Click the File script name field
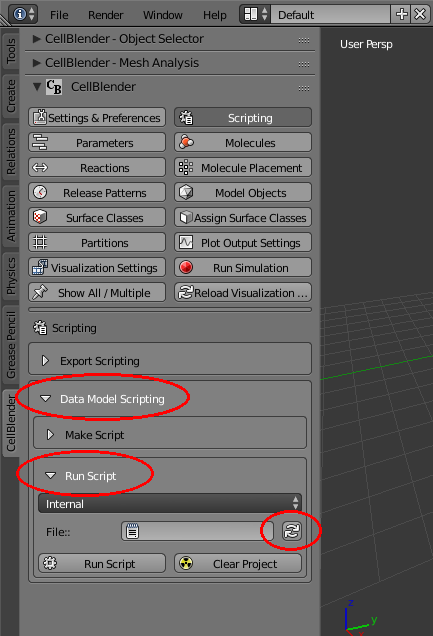 (x=197, y=531)
